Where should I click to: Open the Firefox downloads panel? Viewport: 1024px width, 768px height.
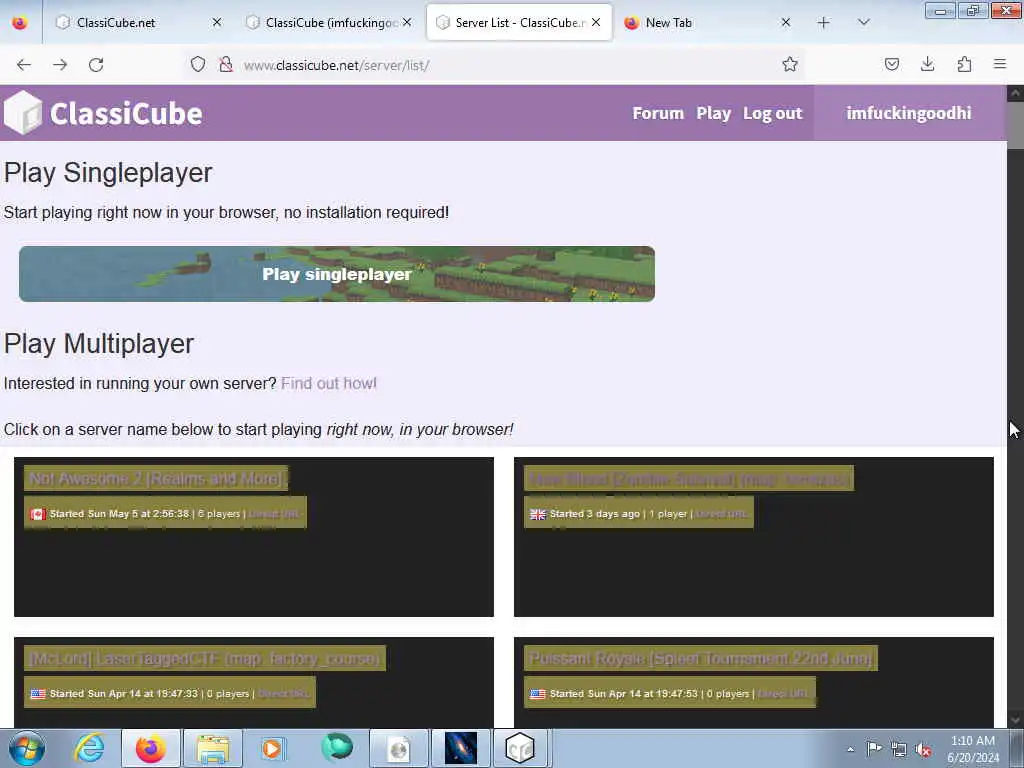click(x=927, y=64)
